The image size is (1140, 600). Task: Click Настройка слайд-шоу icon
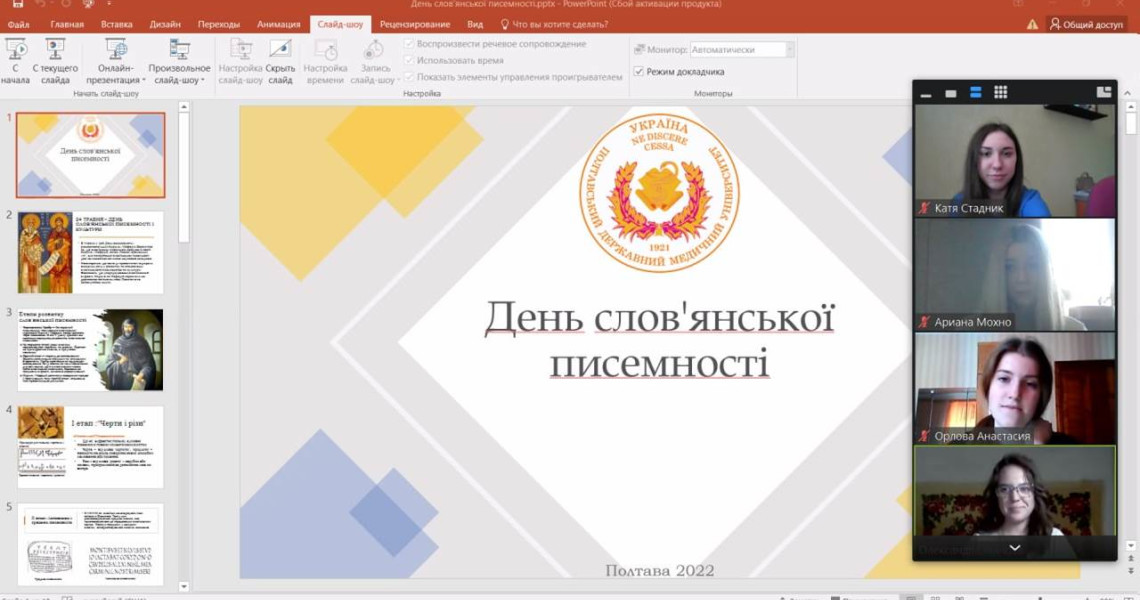coord(241,49)
